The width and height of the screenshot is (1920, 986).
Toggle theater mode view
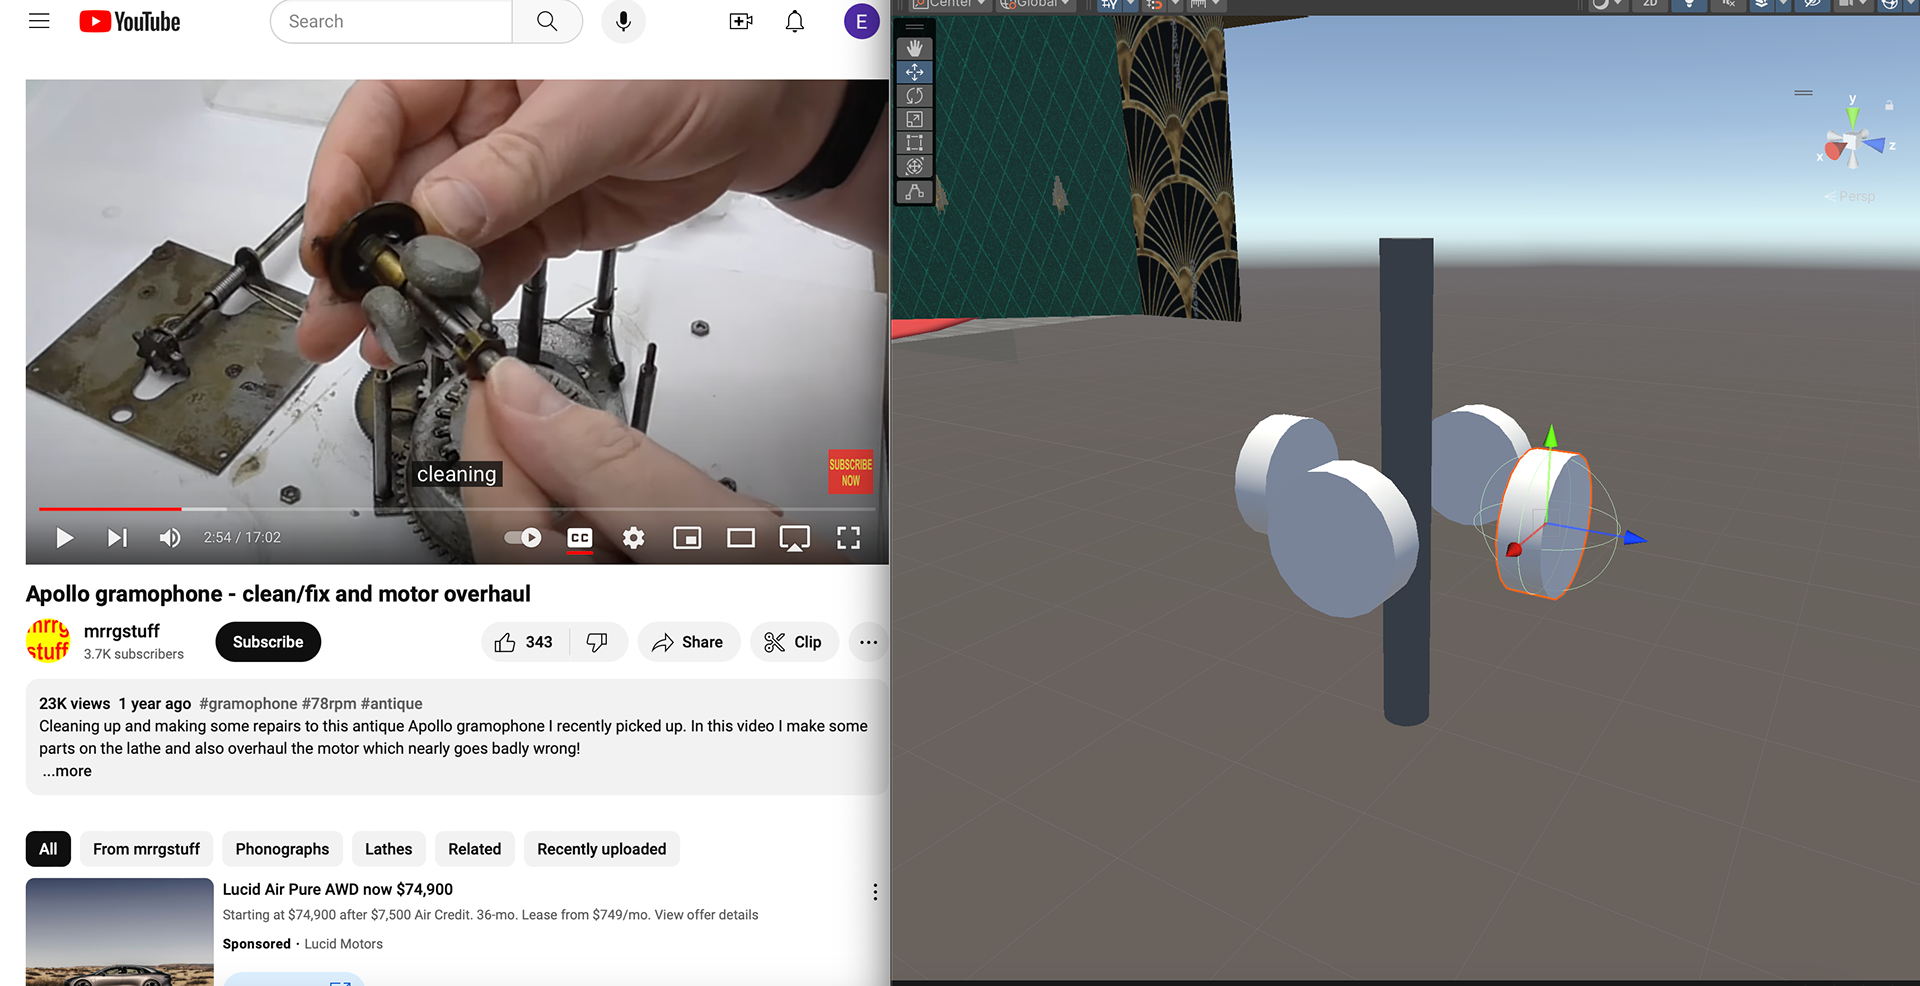tap(741, 538)
